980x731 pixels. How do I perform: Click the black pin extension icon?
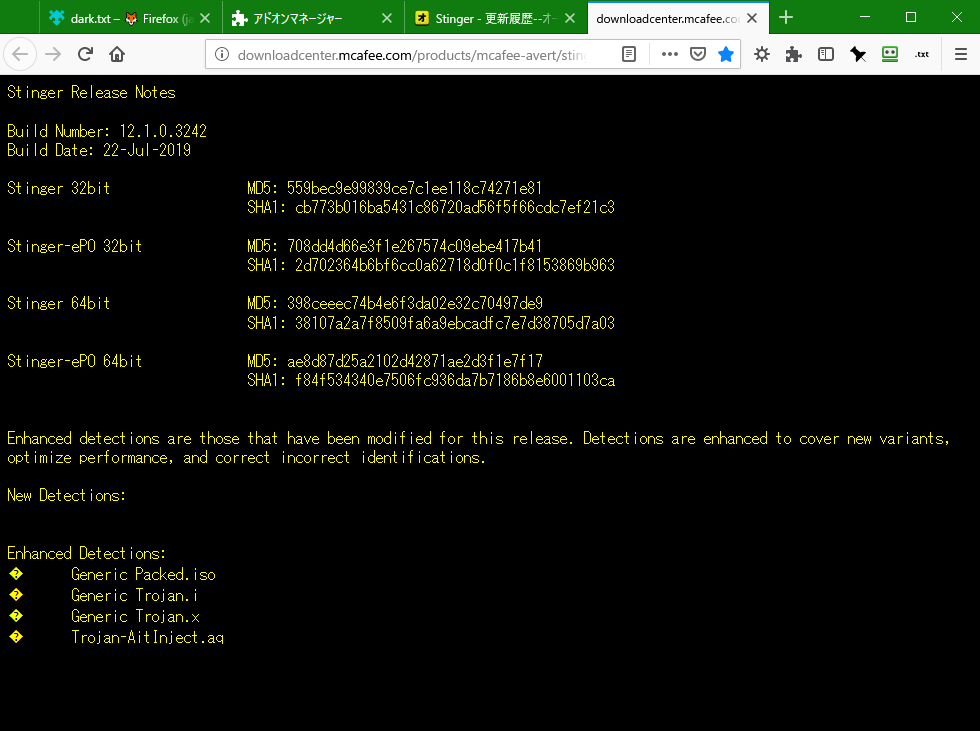[858, 54]
